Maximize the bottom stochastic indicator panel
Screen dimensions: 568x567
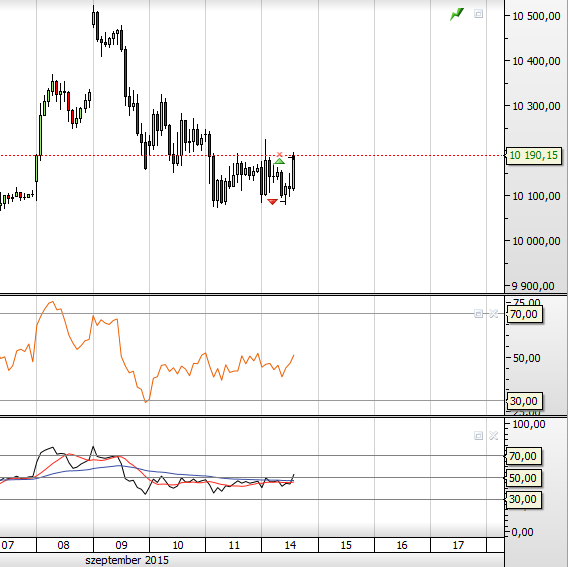coord(479,435)
